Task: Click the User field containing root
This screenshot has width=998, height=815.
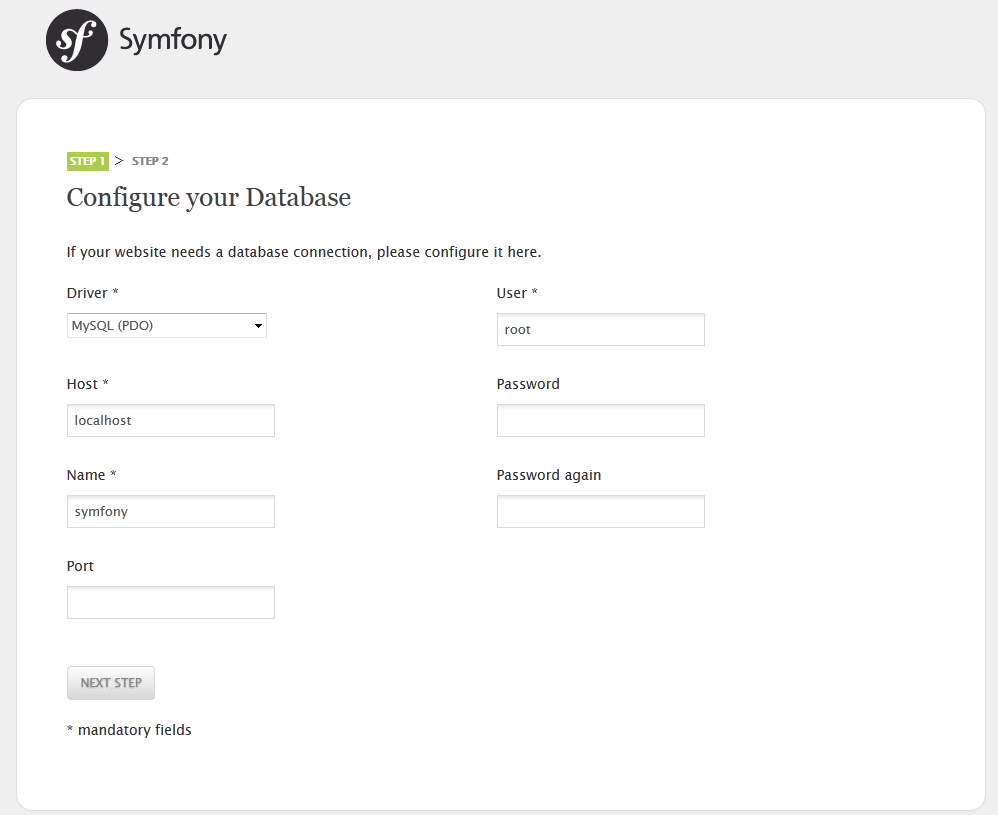Action: point(600,330)
